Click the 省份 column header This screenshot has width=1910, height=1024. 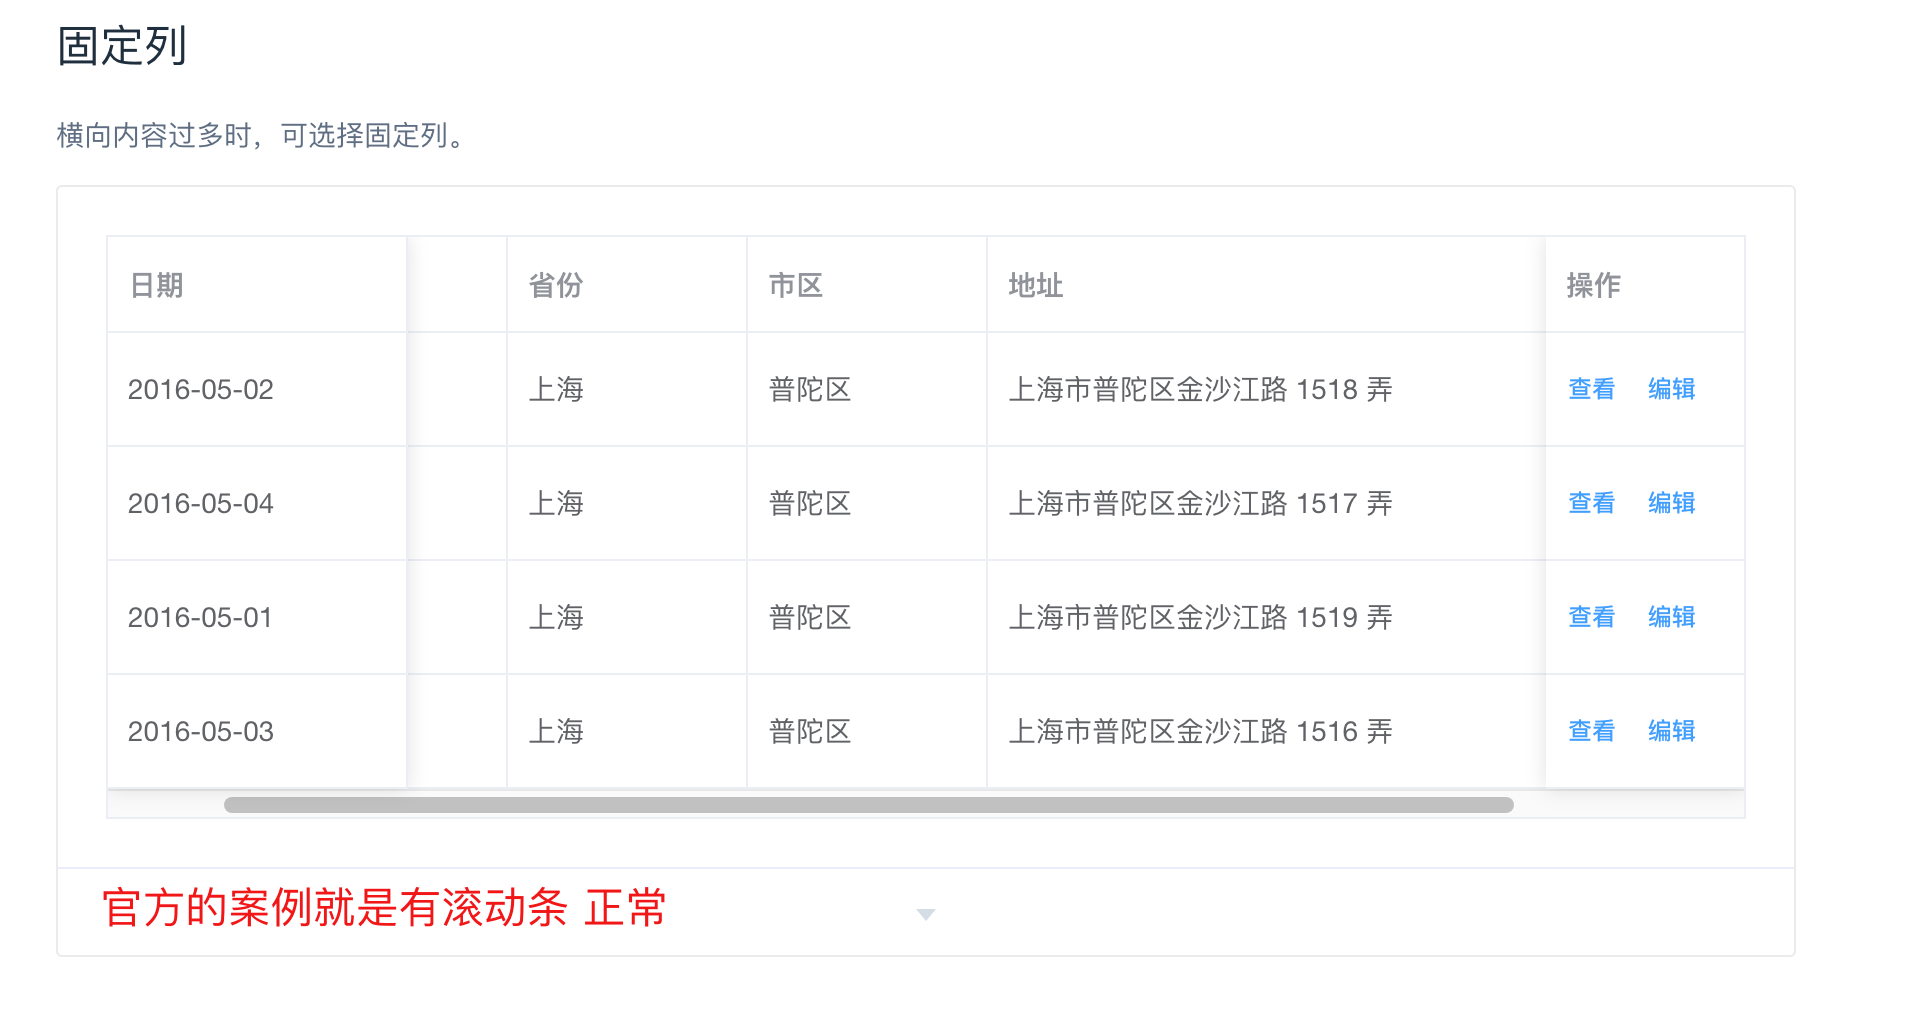click(556, 284)
